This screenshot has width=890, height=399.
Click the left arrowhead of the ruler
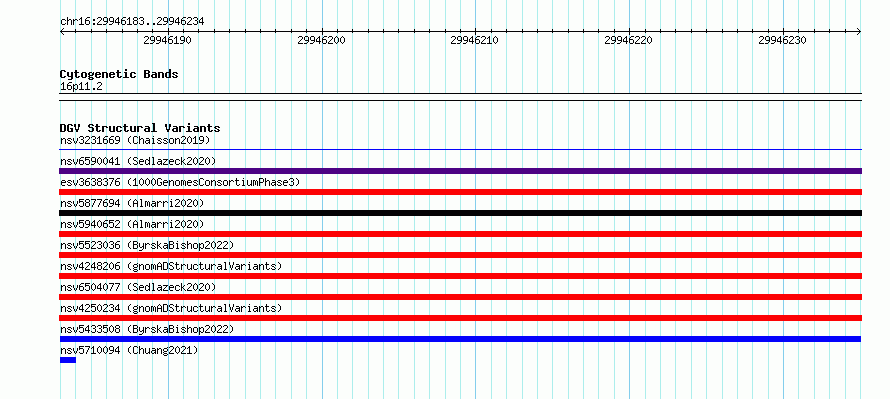click(x=62, y=31)
